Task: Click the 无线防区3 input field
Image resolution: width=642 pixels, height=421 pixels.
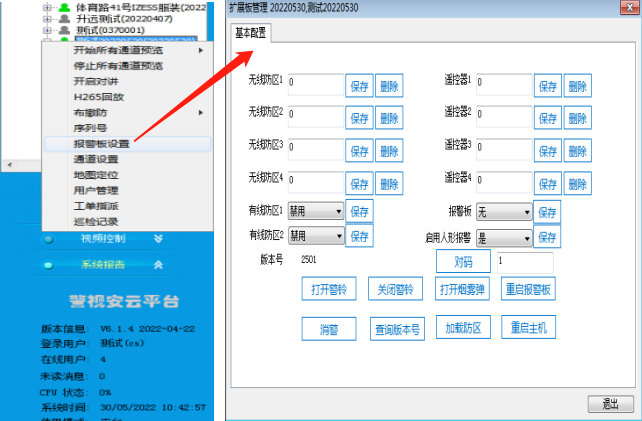Action: pos(315,148)
